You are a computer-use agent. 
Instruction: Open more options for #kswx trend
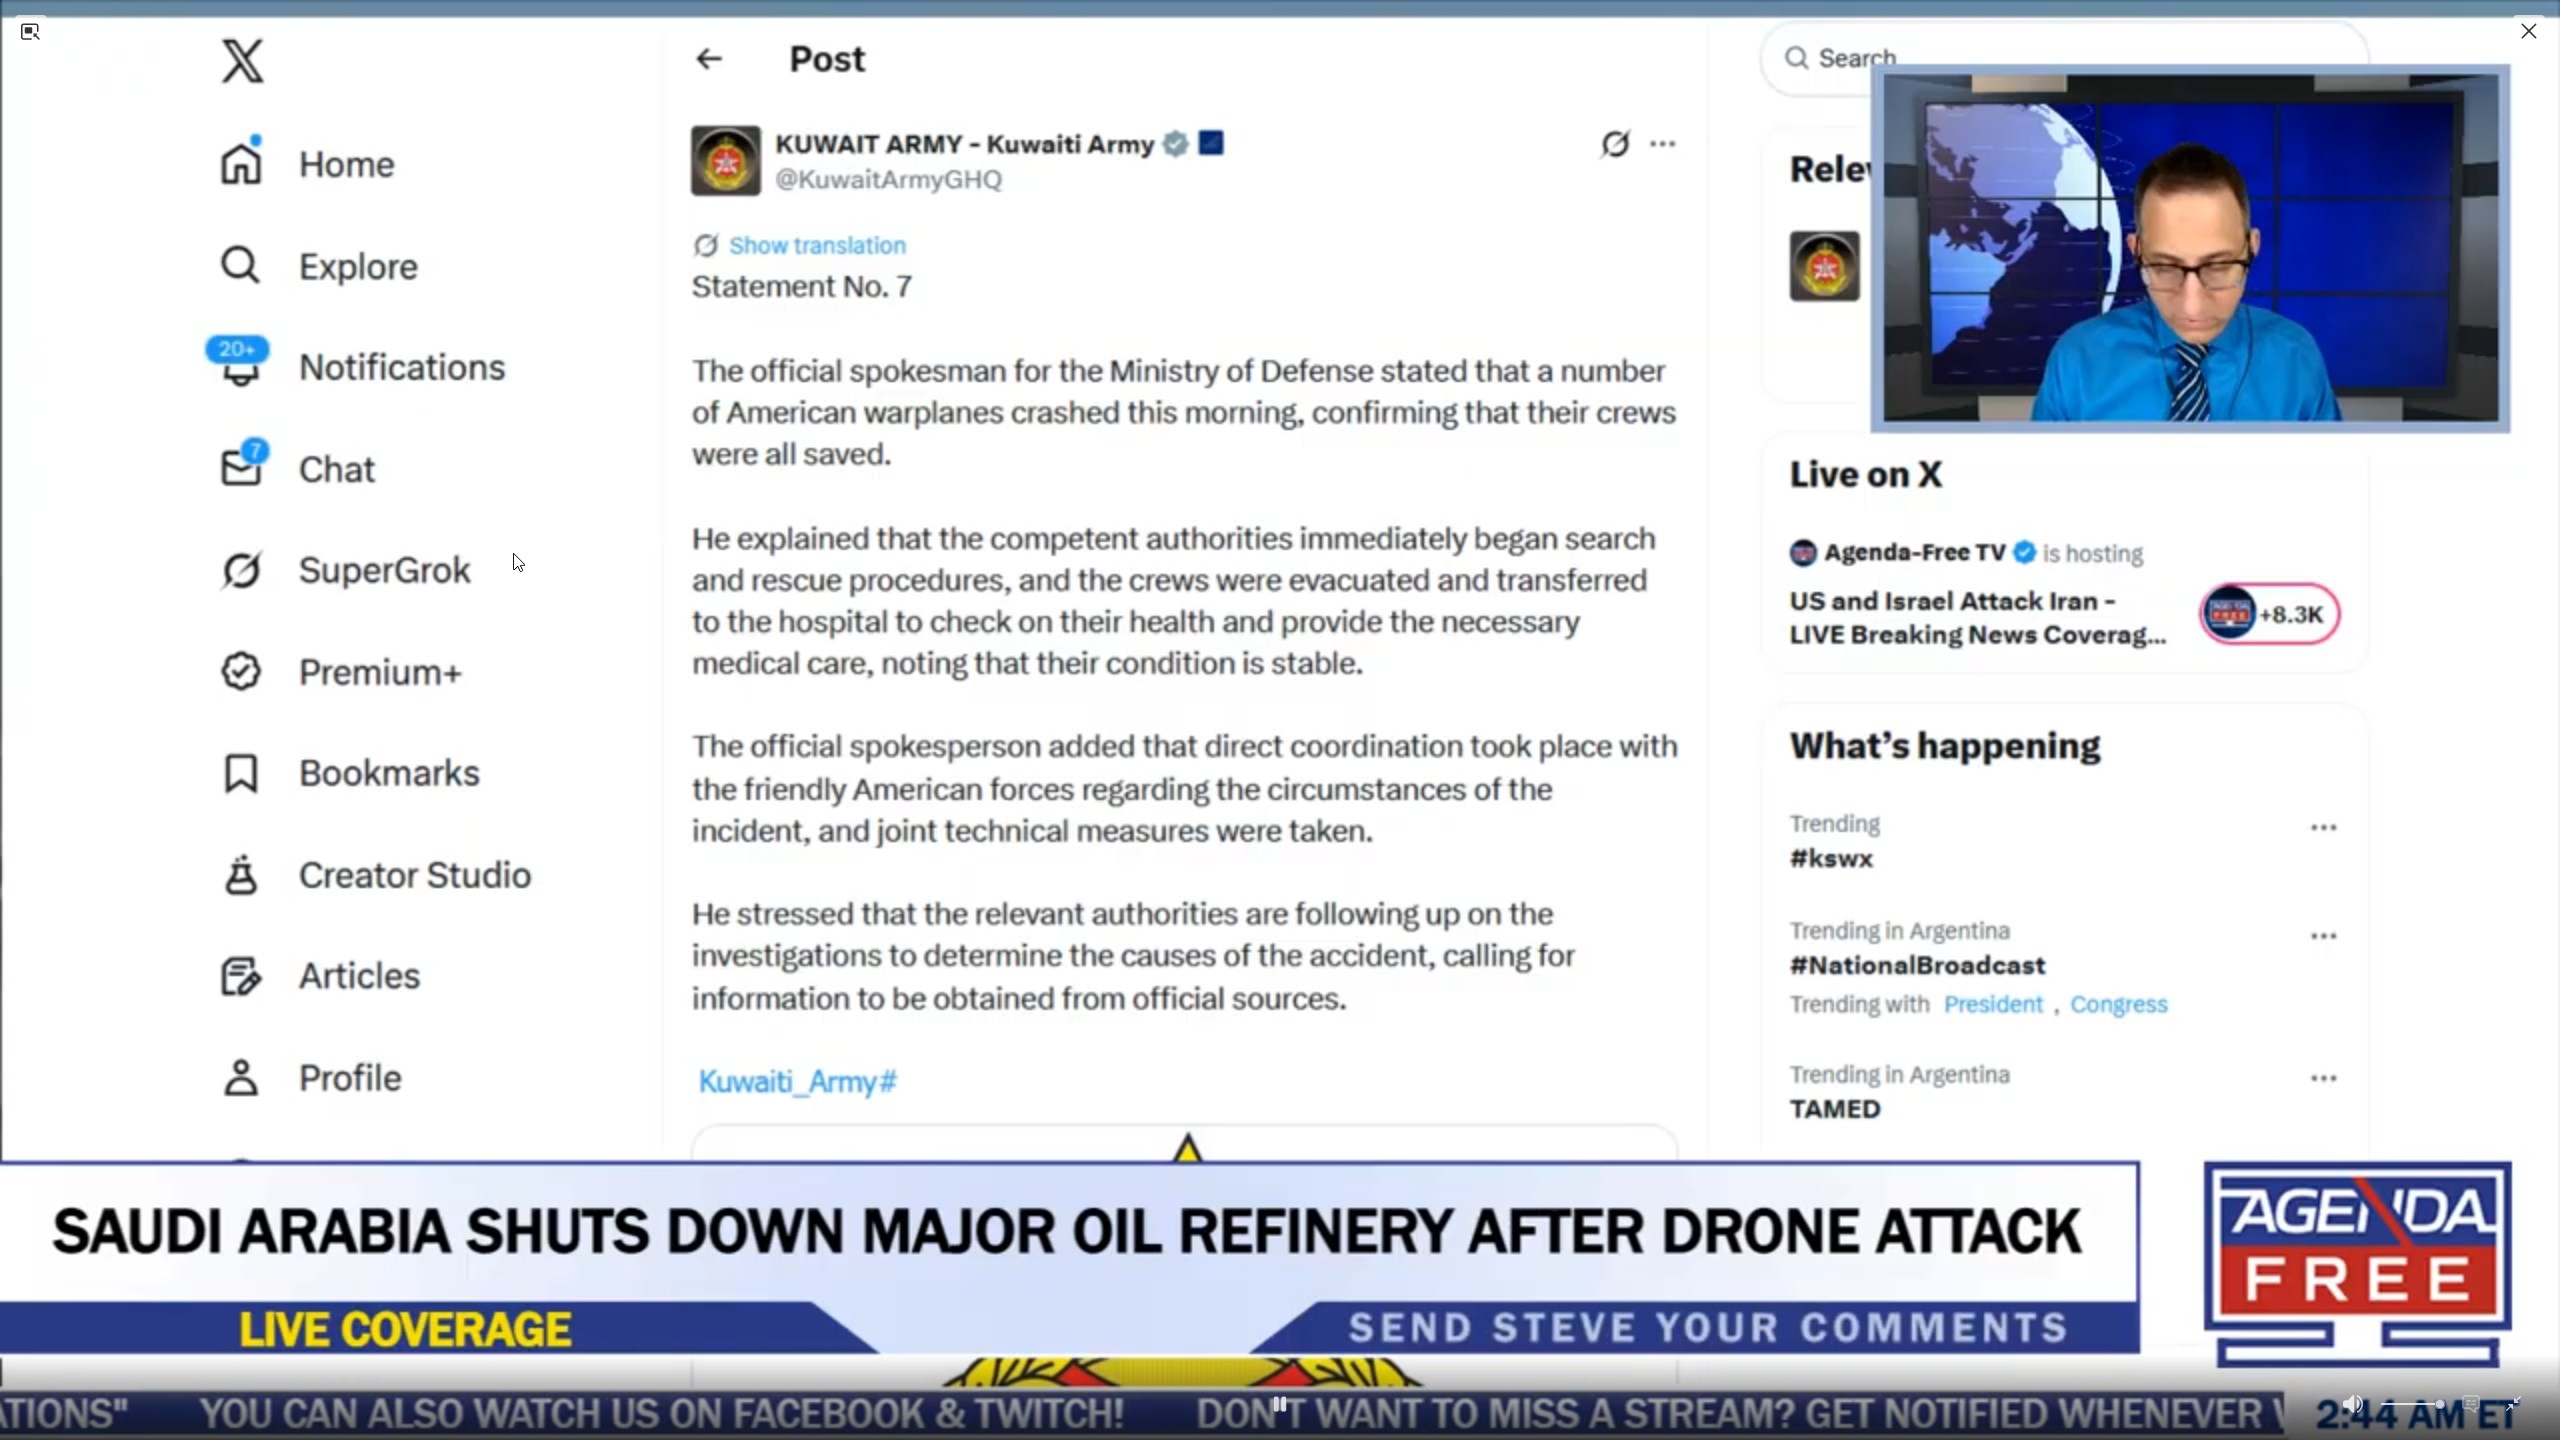click(2323, 828)
